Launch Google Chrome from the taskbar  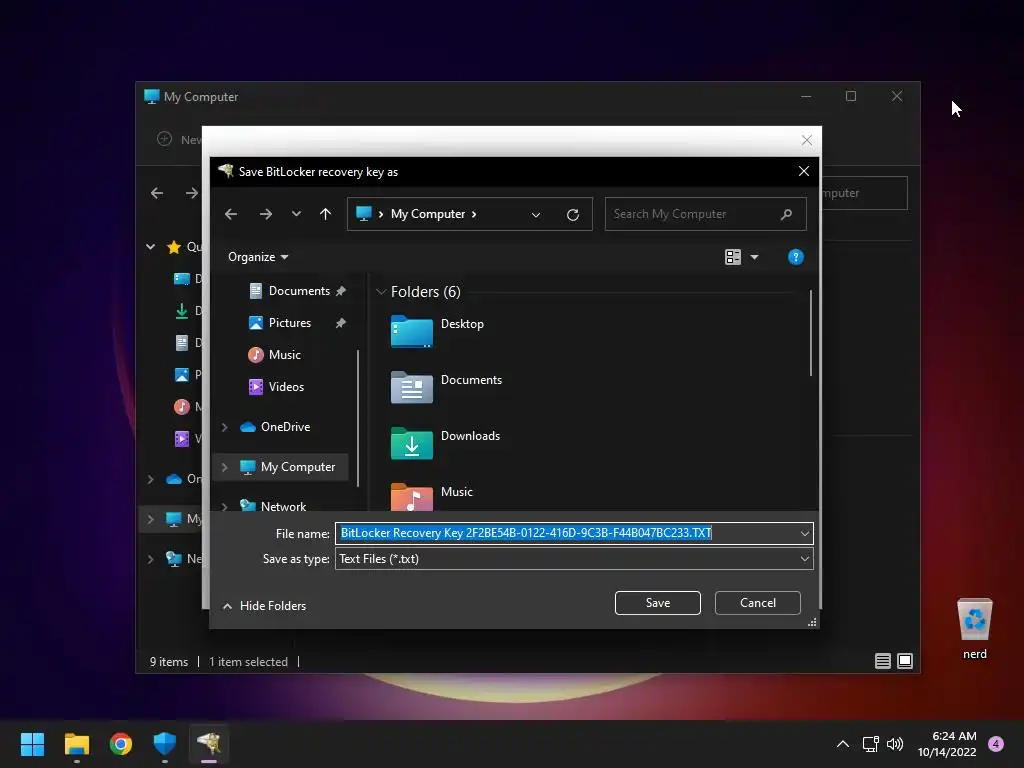(x=121, y=744)
